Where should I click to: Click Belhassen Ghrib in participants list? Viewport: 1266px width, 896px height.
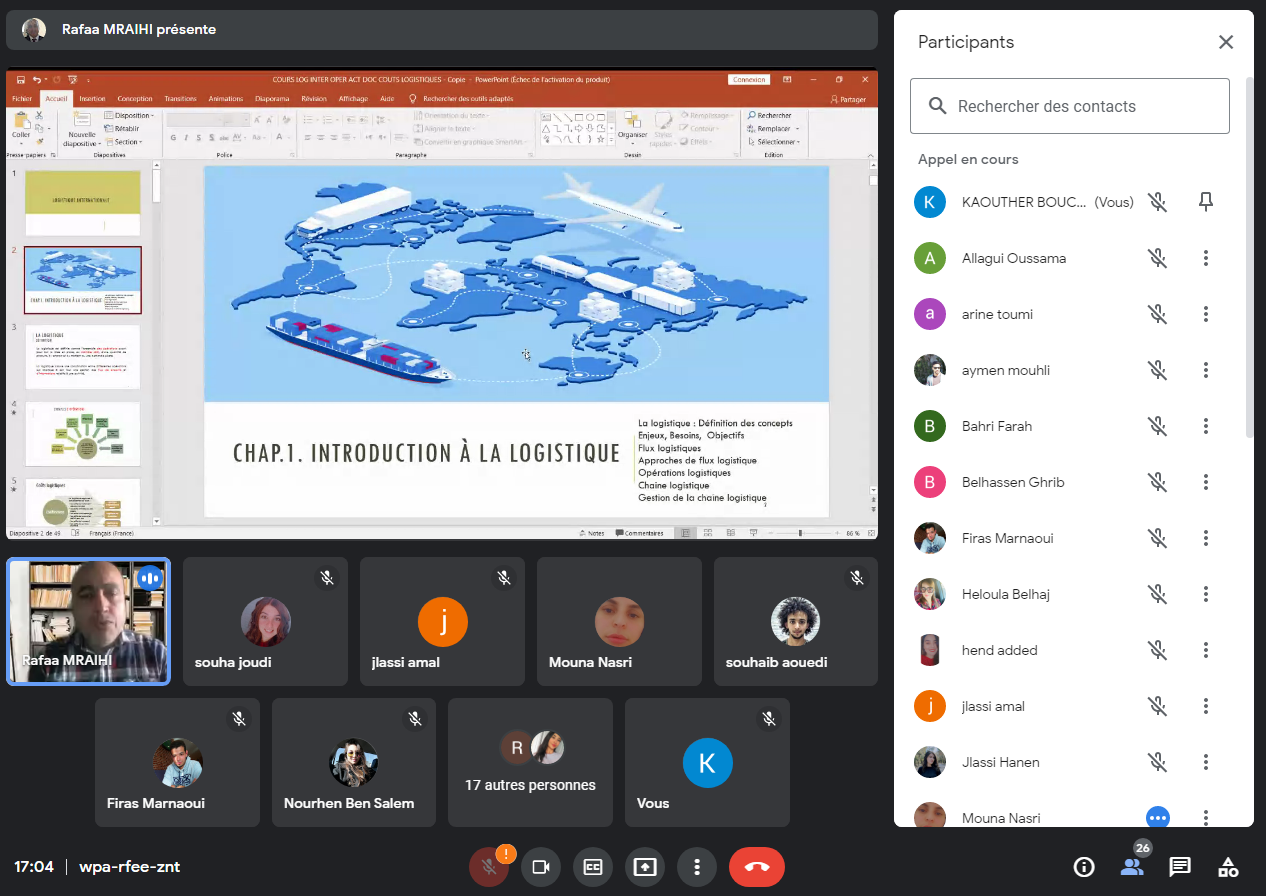pos(1012,482)
